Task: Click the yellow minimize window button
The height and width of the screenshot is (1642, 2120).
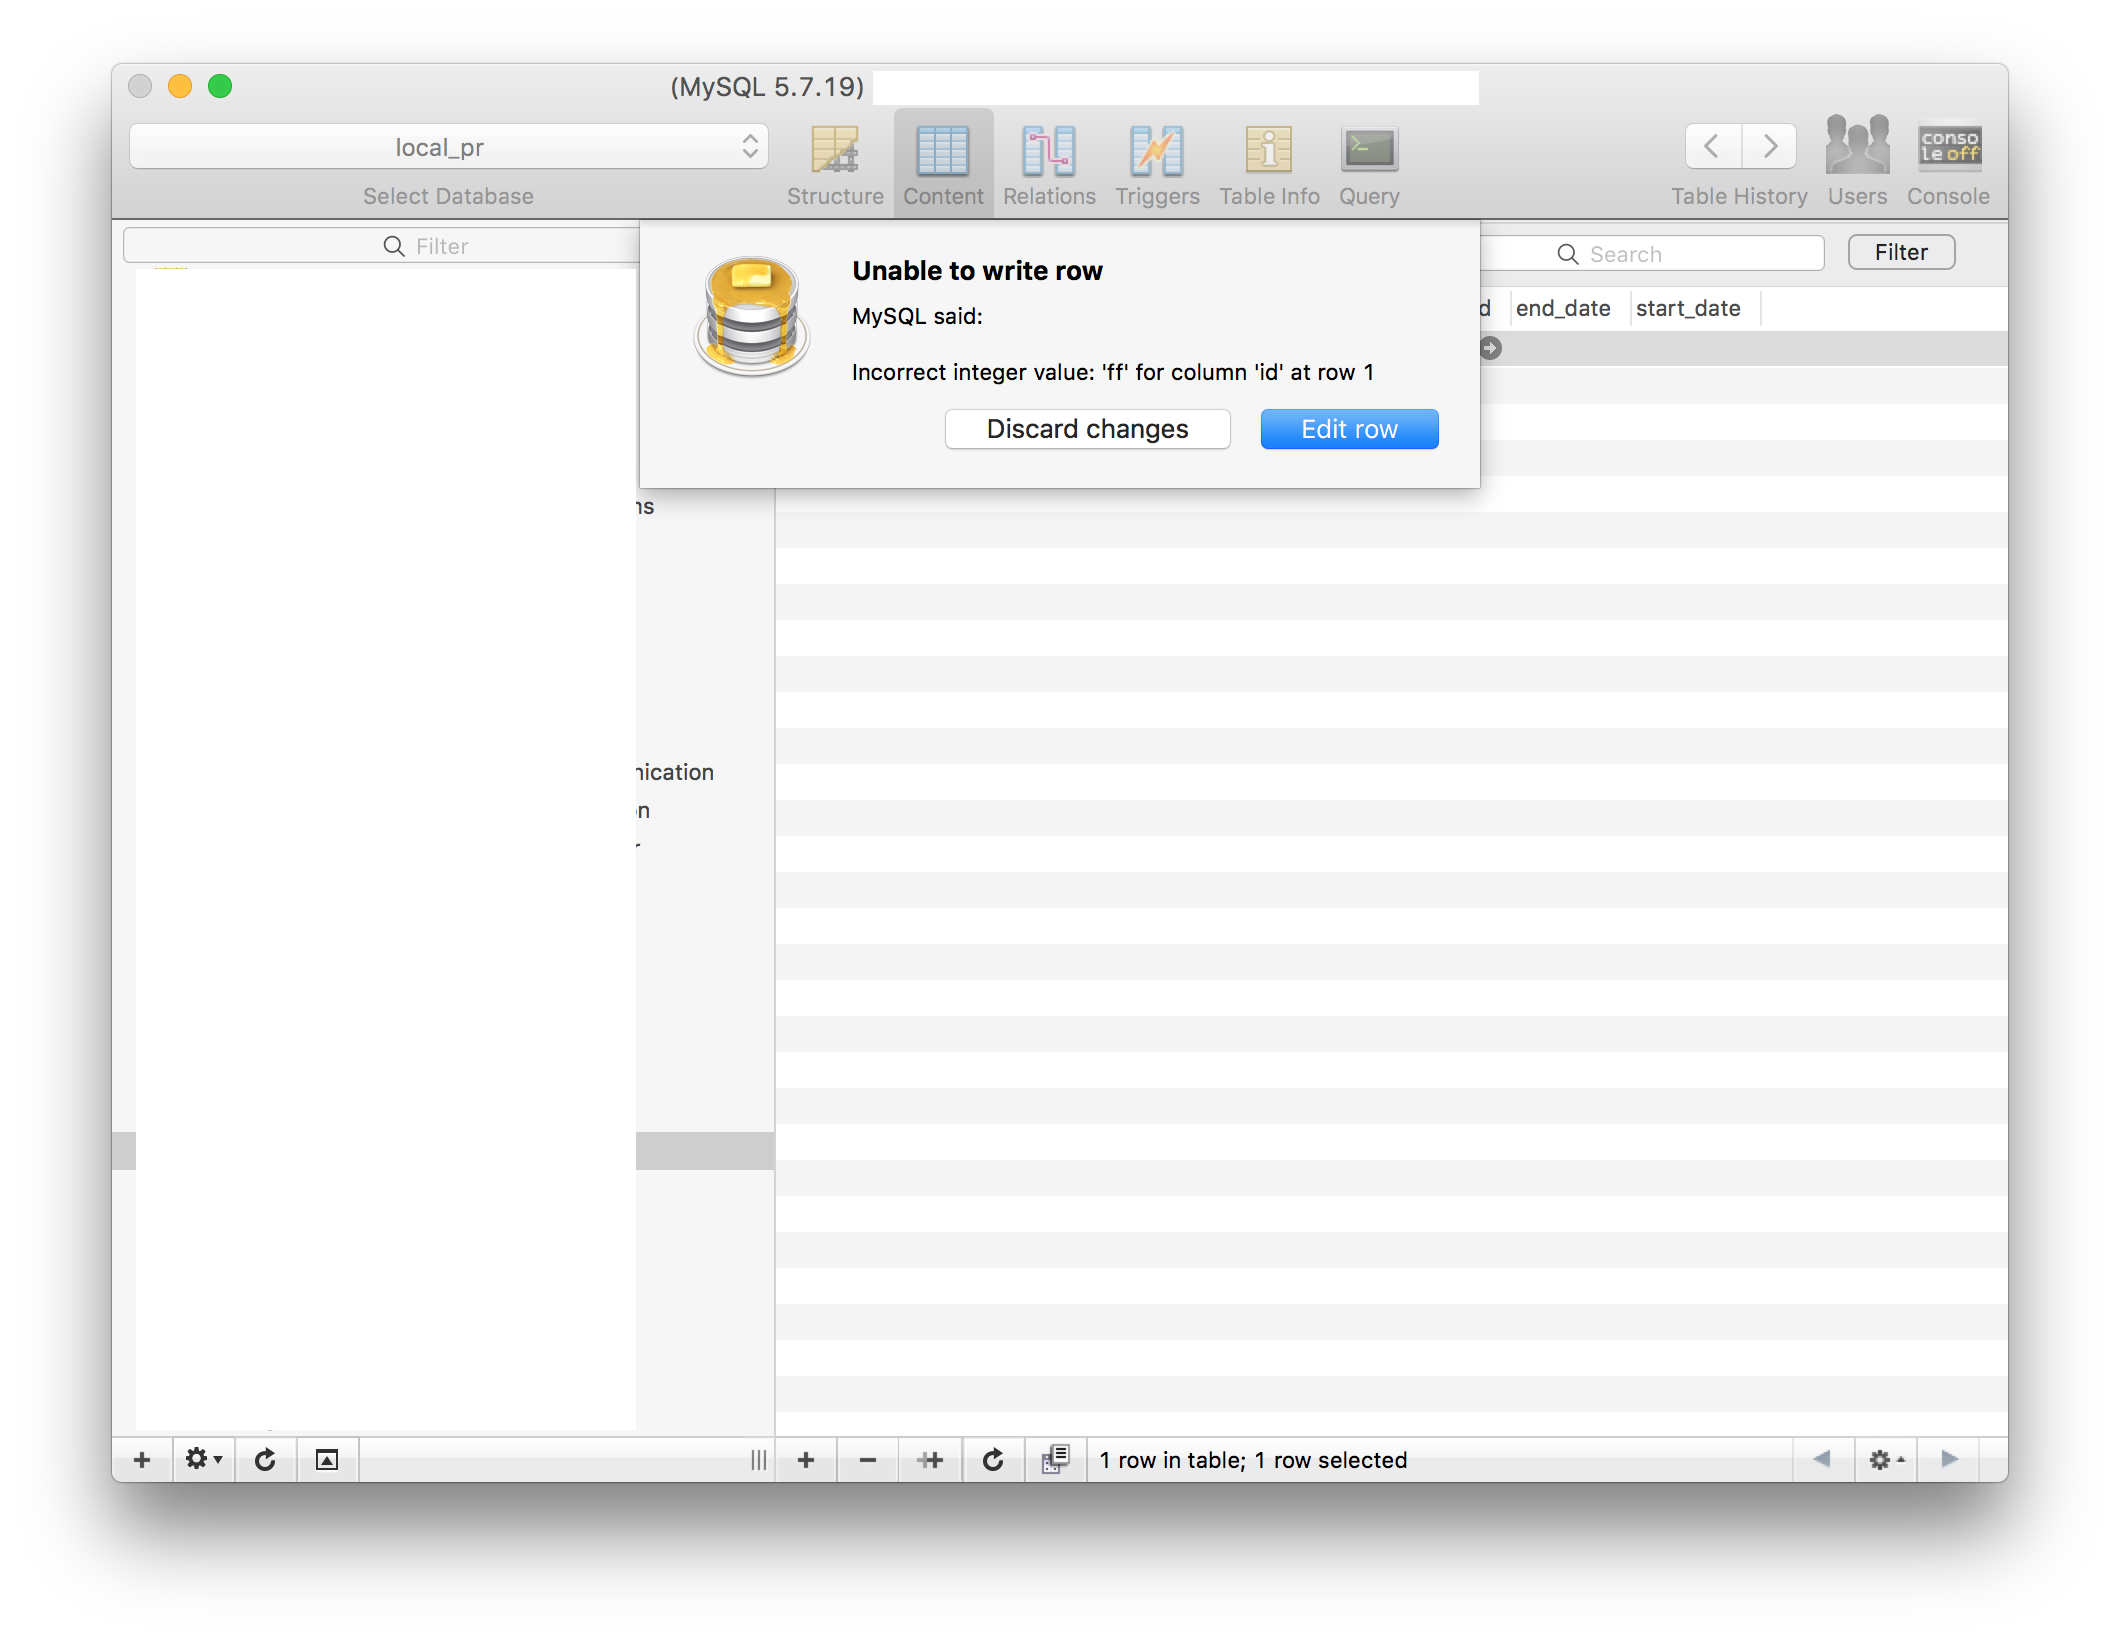Action: [180, 86]
